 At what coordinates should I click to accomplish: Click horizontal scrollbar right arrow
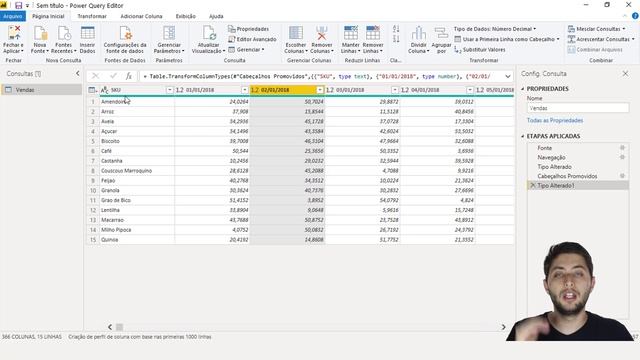pyautogui.click(x=503, y=327)
